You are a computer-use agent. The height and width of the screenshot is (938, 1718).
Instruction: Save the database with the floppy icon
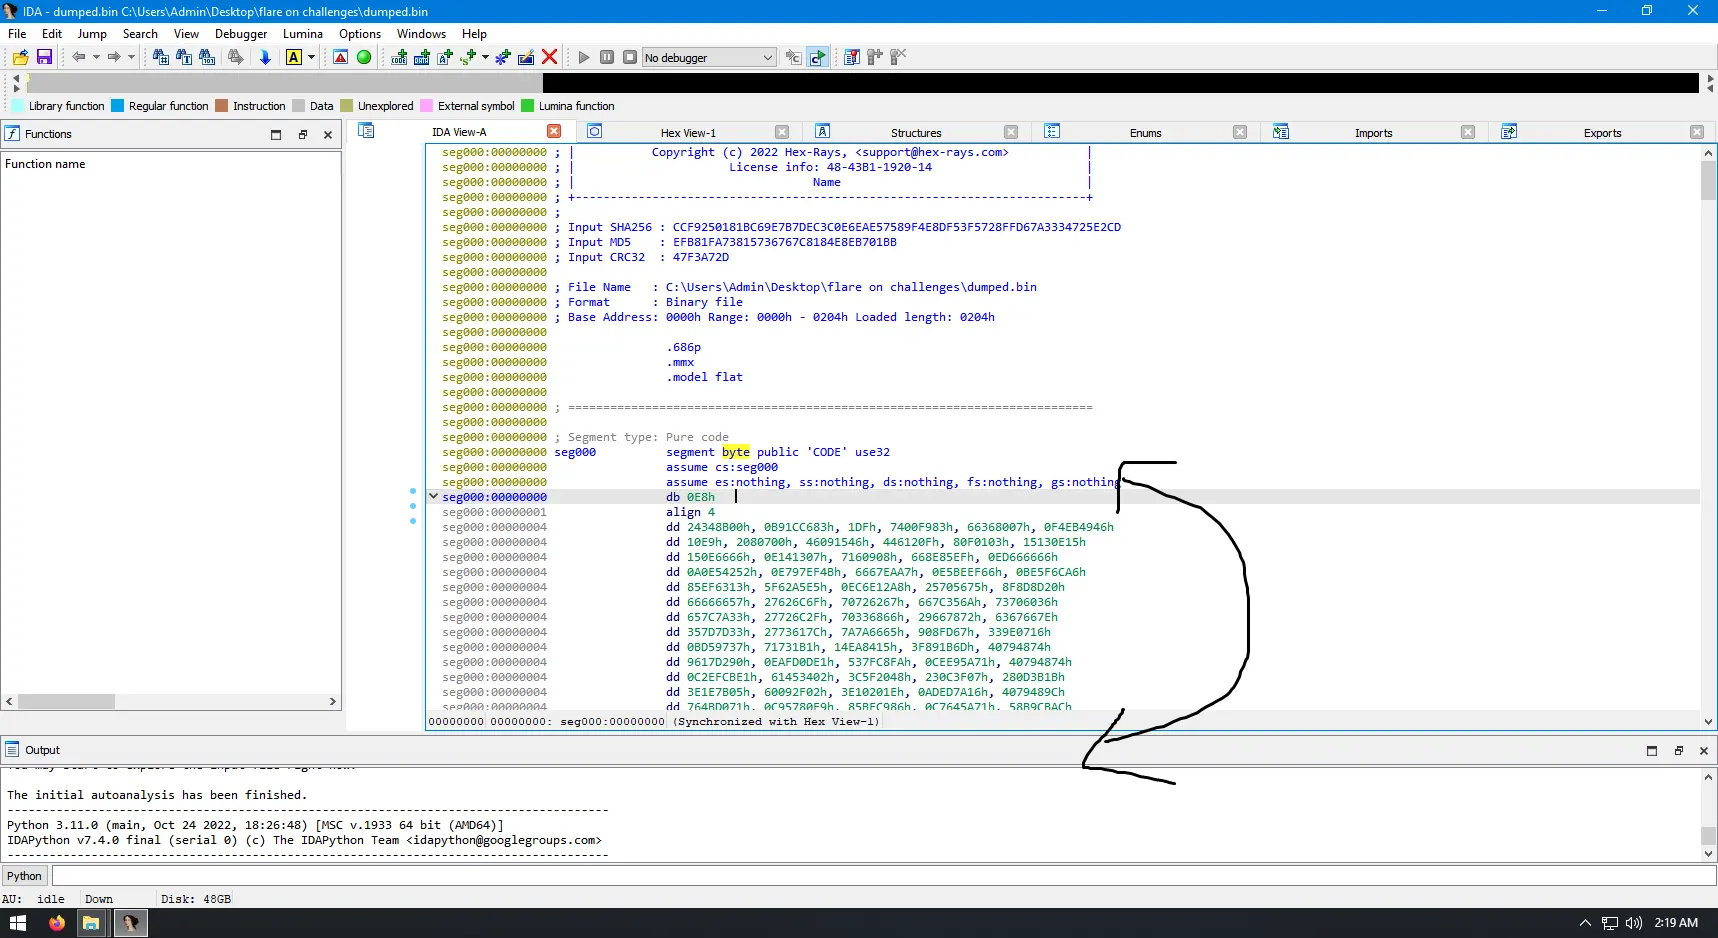pyautogui.click(x=44, y=57)
